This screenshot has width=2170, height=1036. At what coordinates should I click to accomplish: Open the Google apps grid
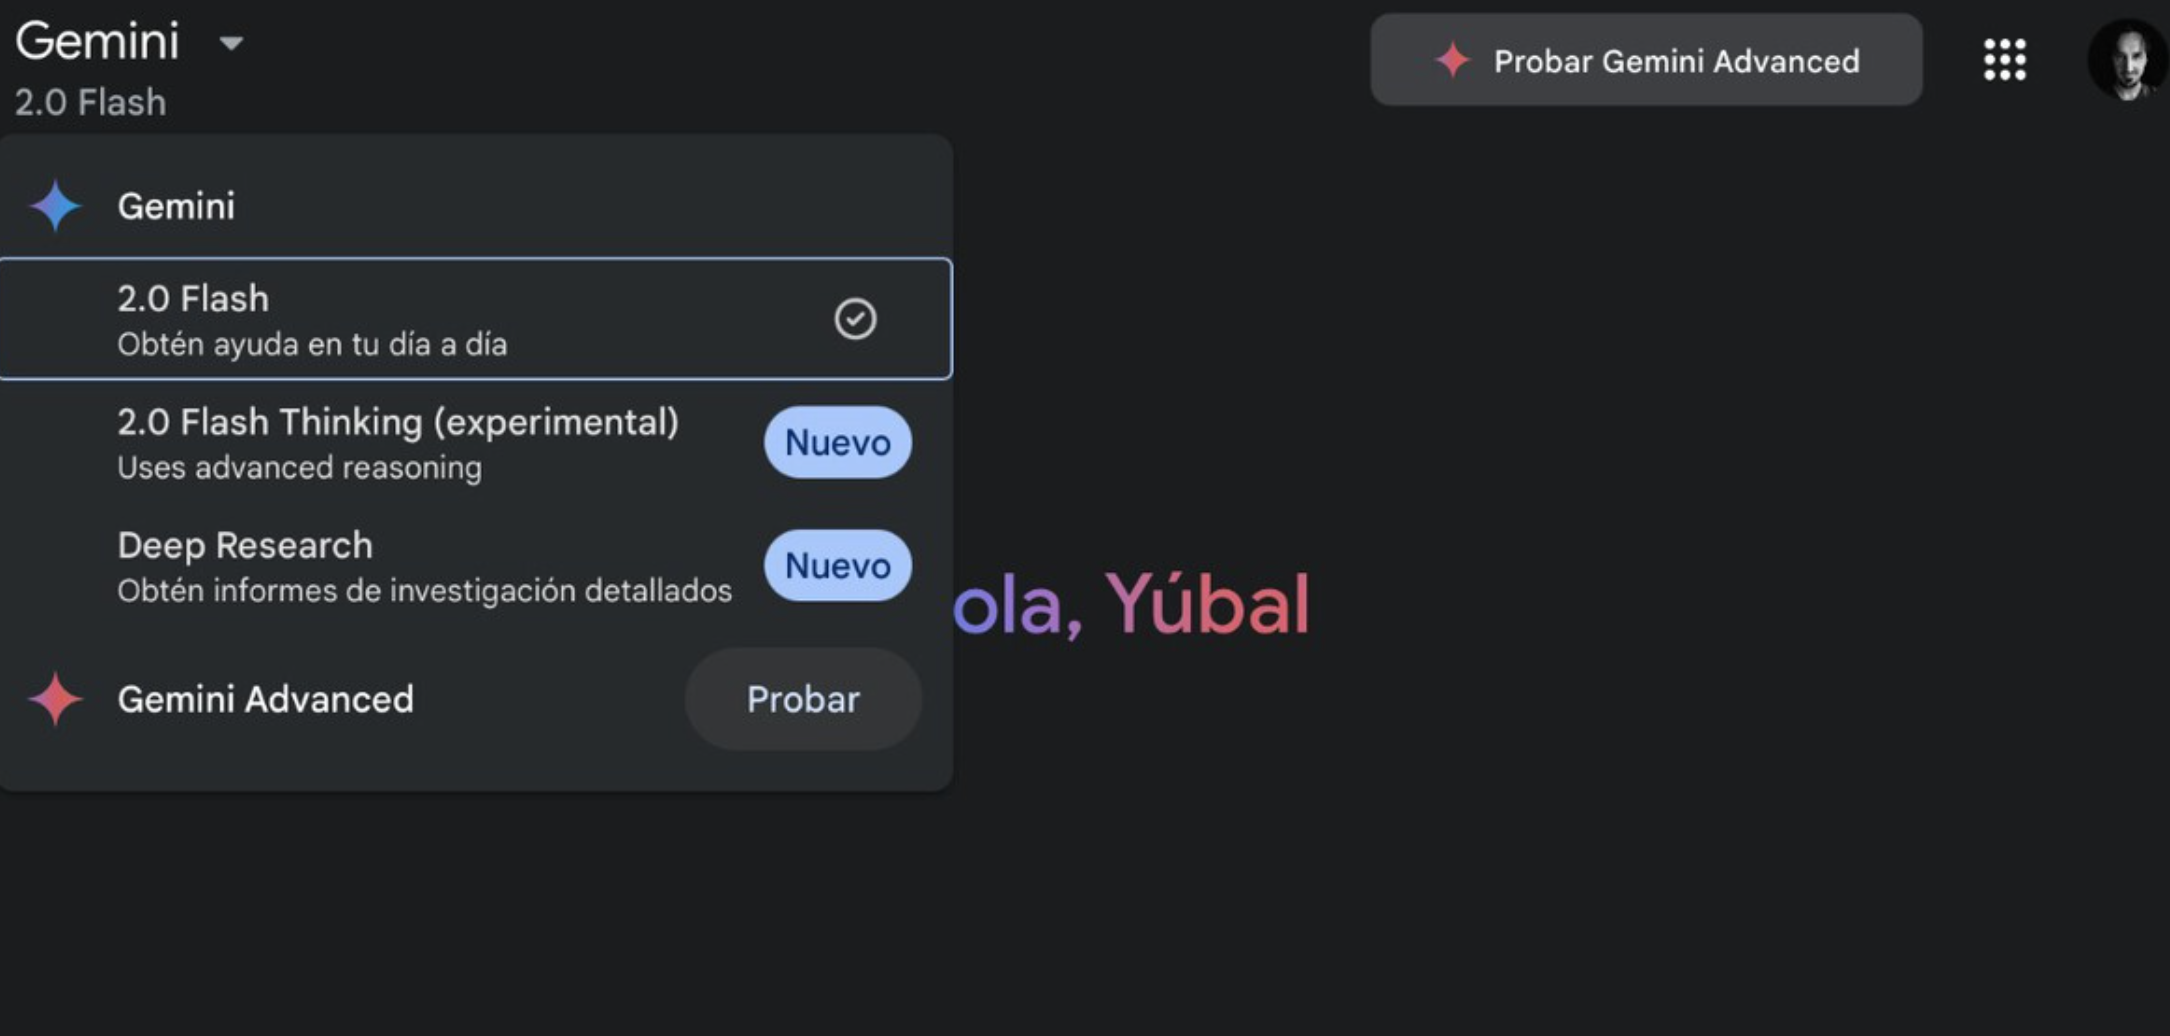[x=2004, y=60]
